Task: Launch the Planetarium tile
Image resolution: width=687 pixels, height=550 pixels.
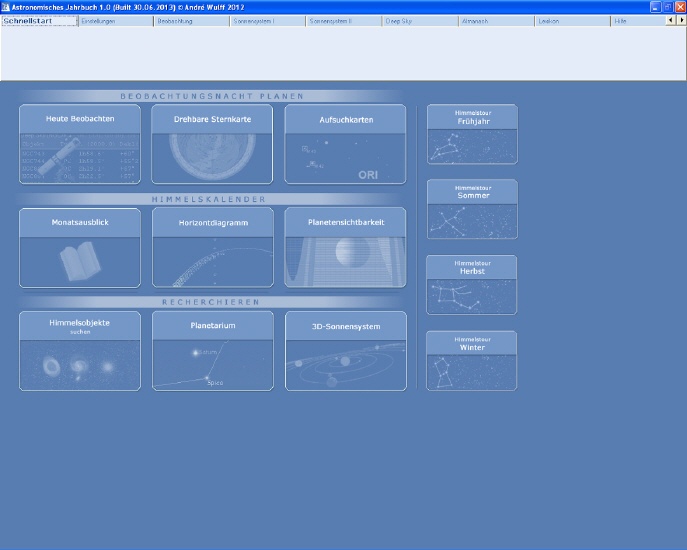Action: click(x=212, y=351)
